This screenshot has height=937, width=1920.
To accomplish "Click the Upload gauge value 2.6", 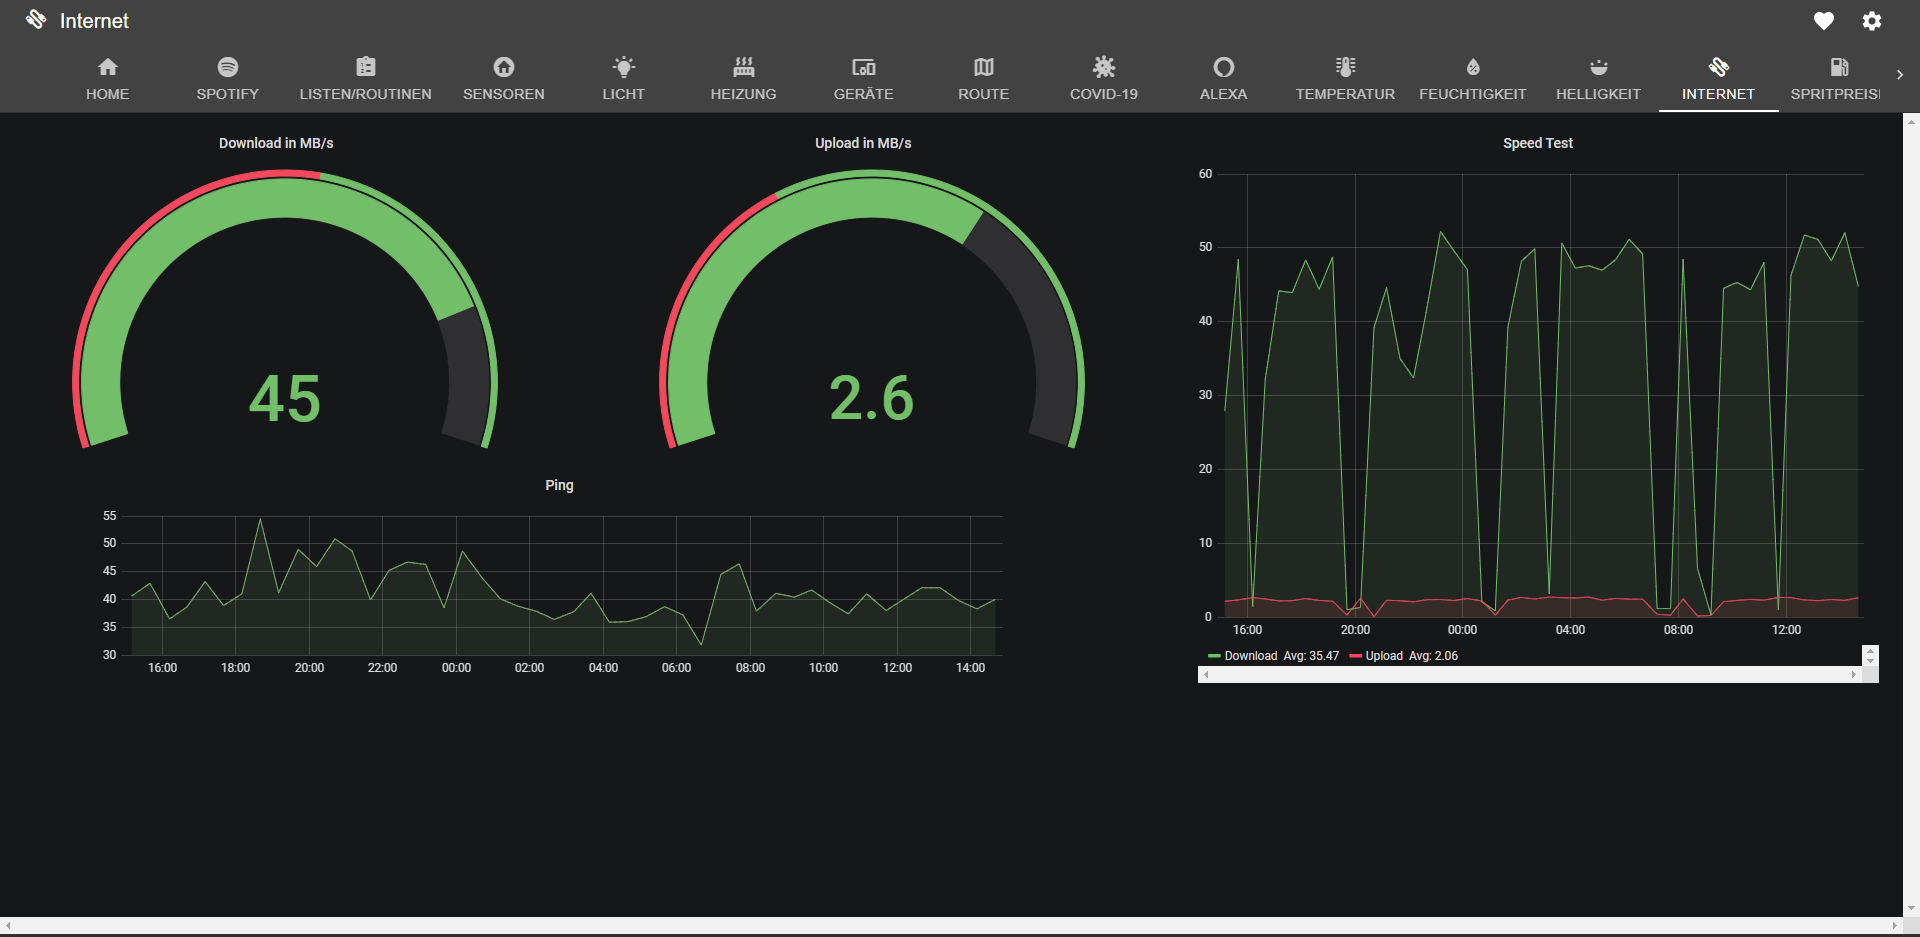I will click(x=871, y=398).
